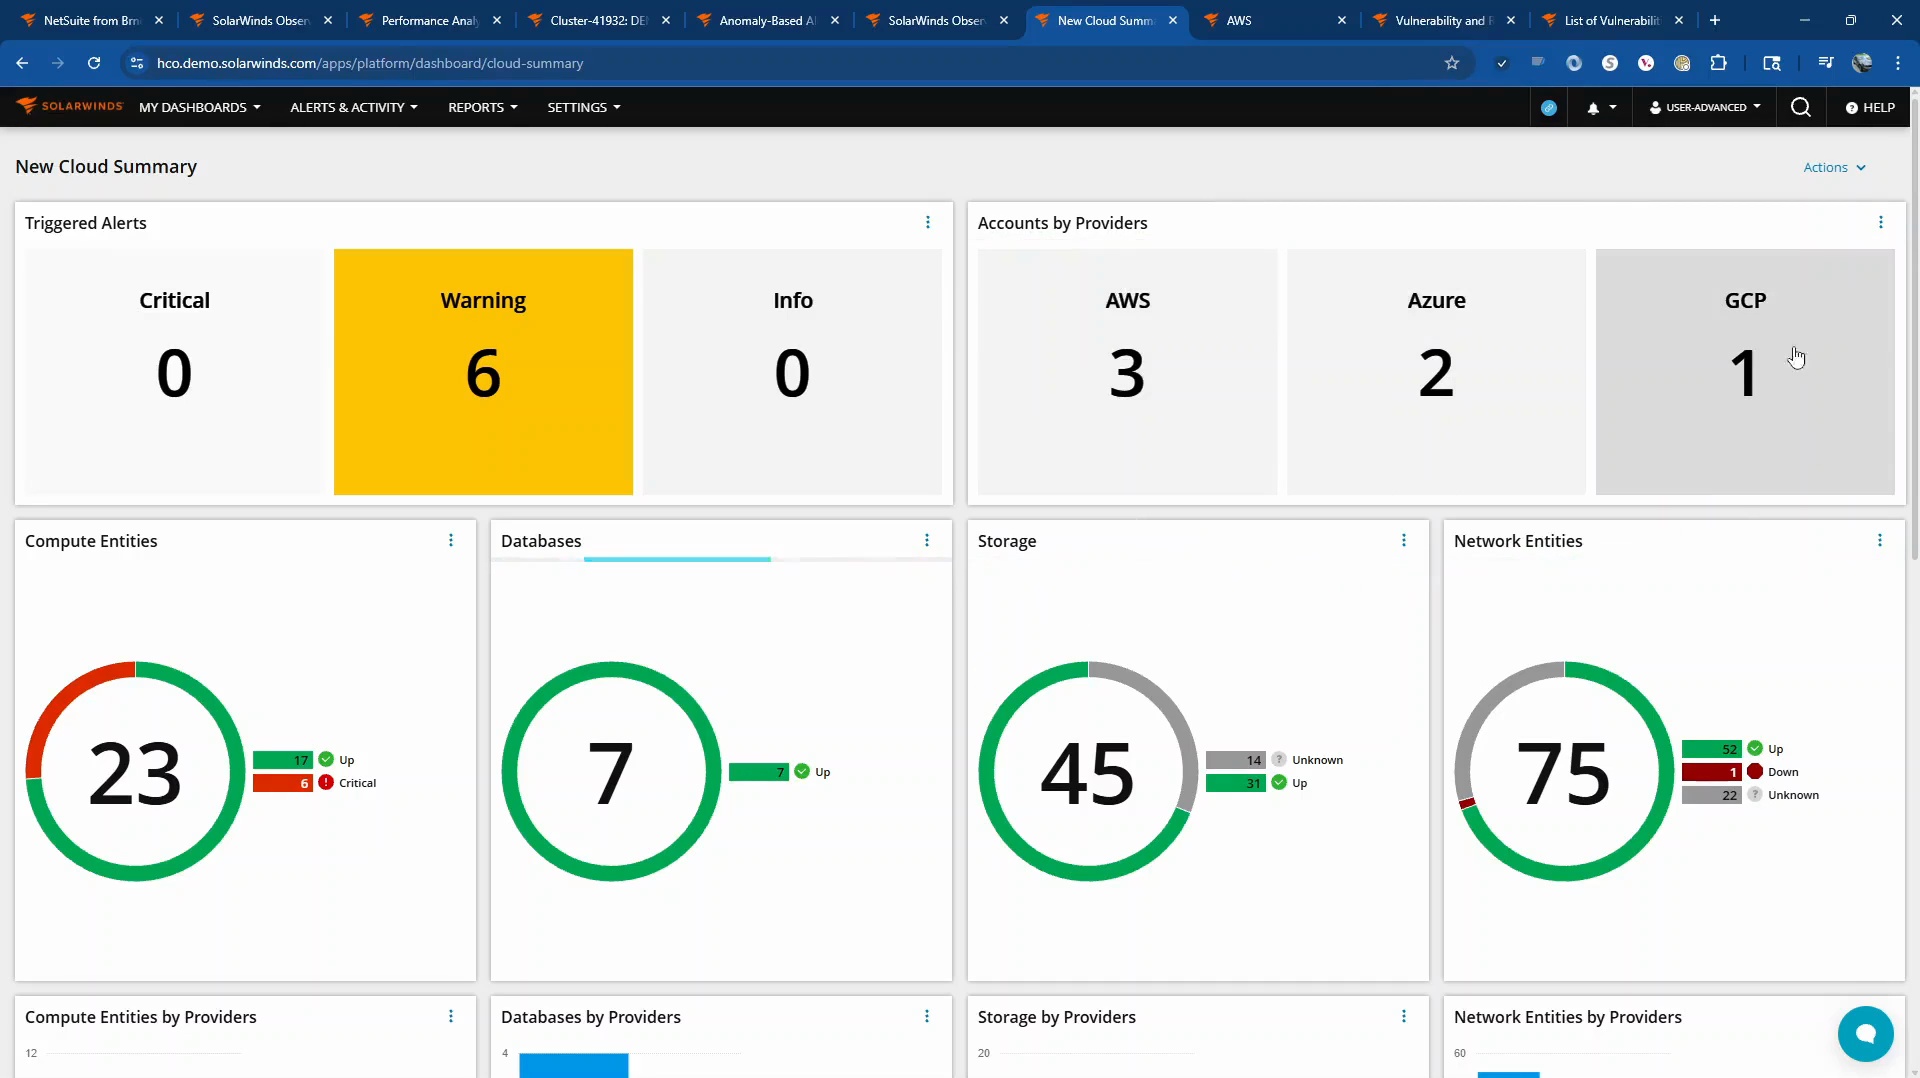Image resolution: width=1920 pixels, height=1078 pixels.
Task: Expand the Actions dropdown
Action: 1834,168
